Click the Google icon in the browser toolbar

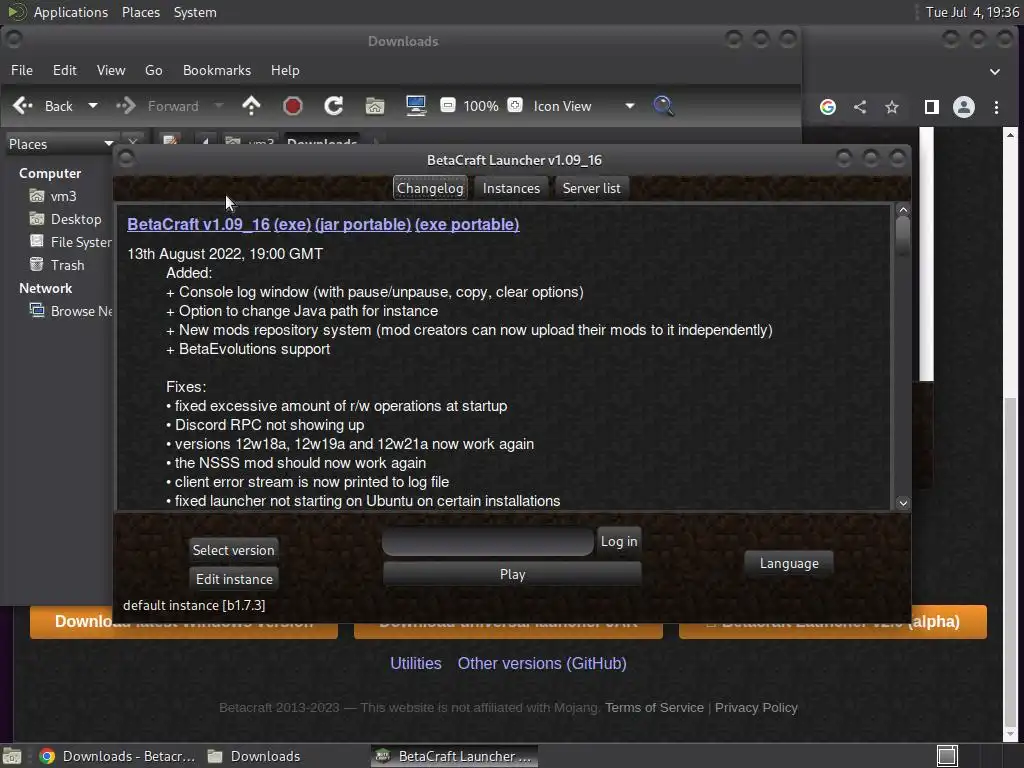[x=827, y=107]
